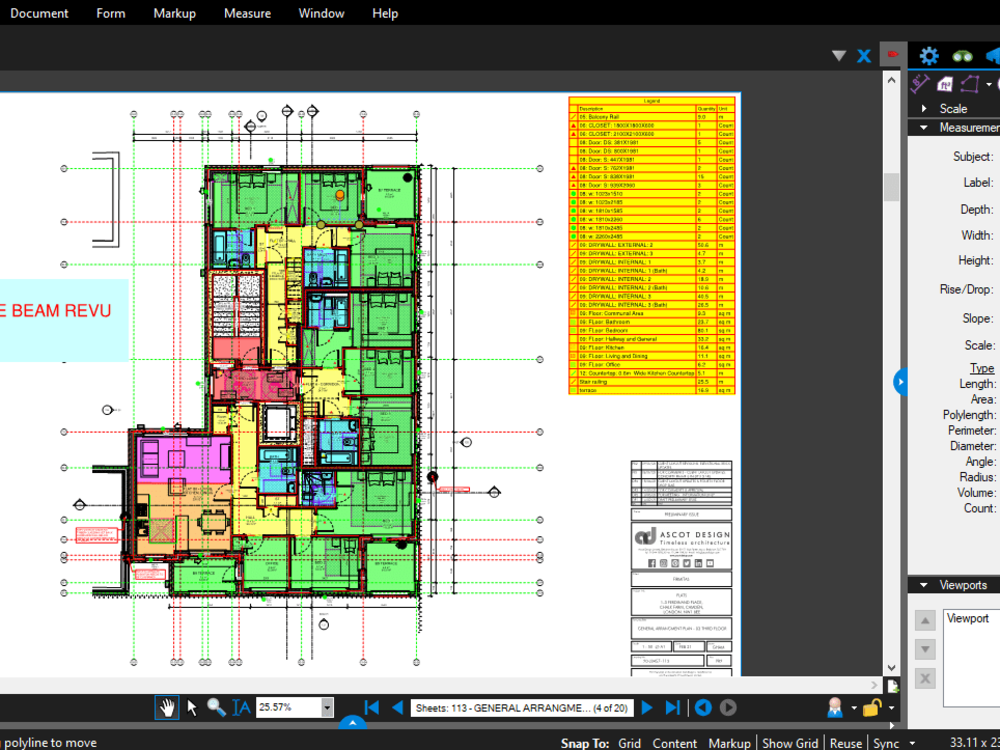Close the current document tab X
Viewport: 1000px width, 750px height.
[864, 56]
